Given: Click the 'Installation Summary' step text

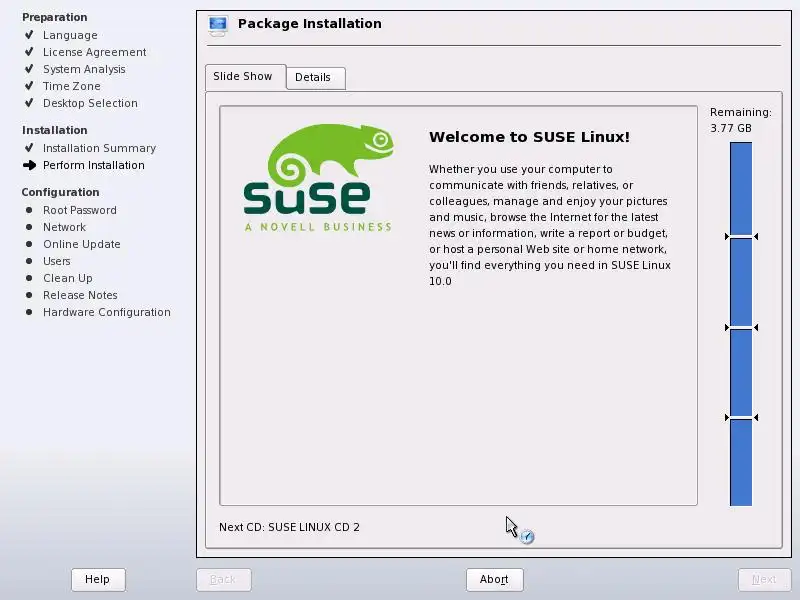Looking at the screenshot, I should [99, 148].
